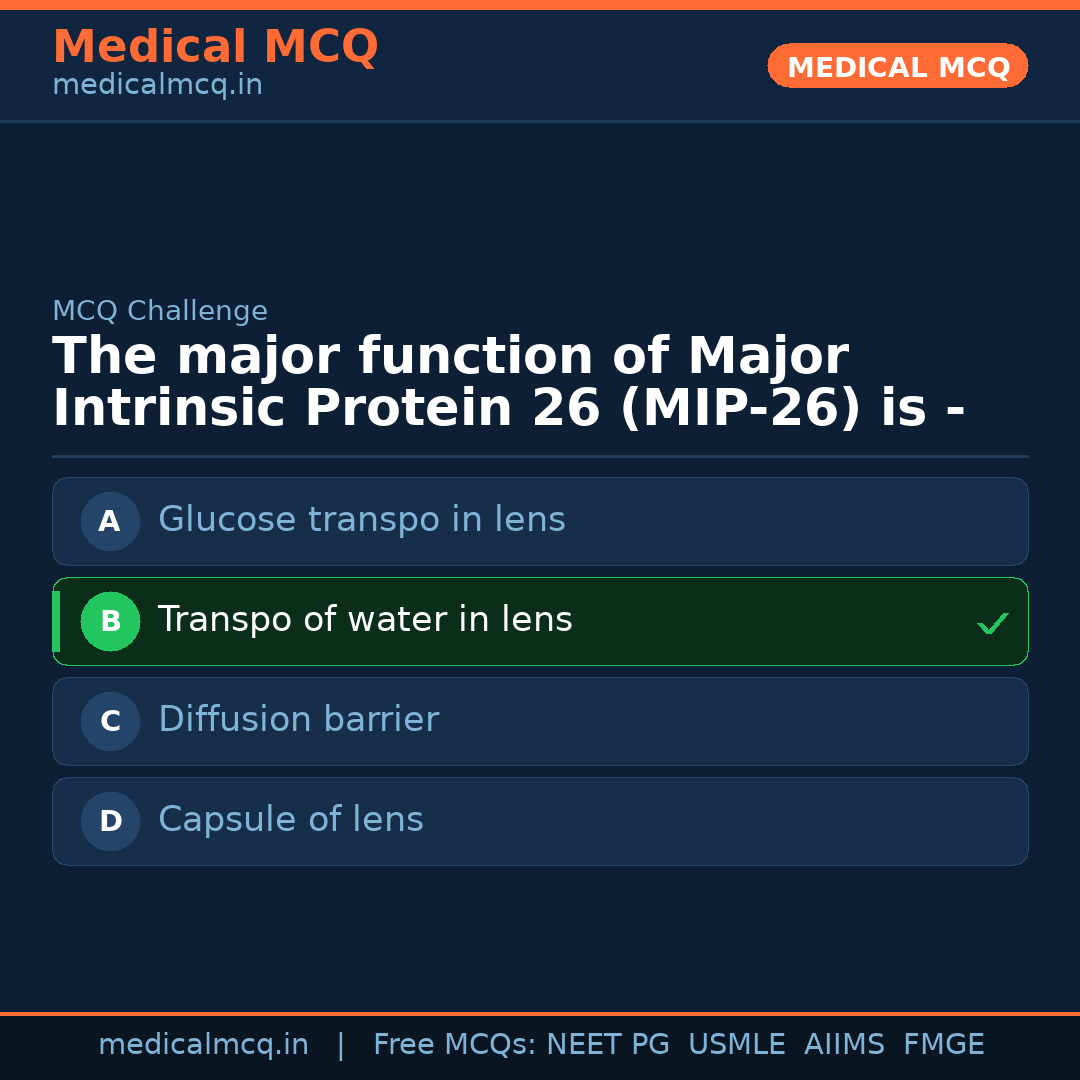Select the option A letter circle
The width and height of the screenshot is (1080, 1080).
[x=110, y=521]
